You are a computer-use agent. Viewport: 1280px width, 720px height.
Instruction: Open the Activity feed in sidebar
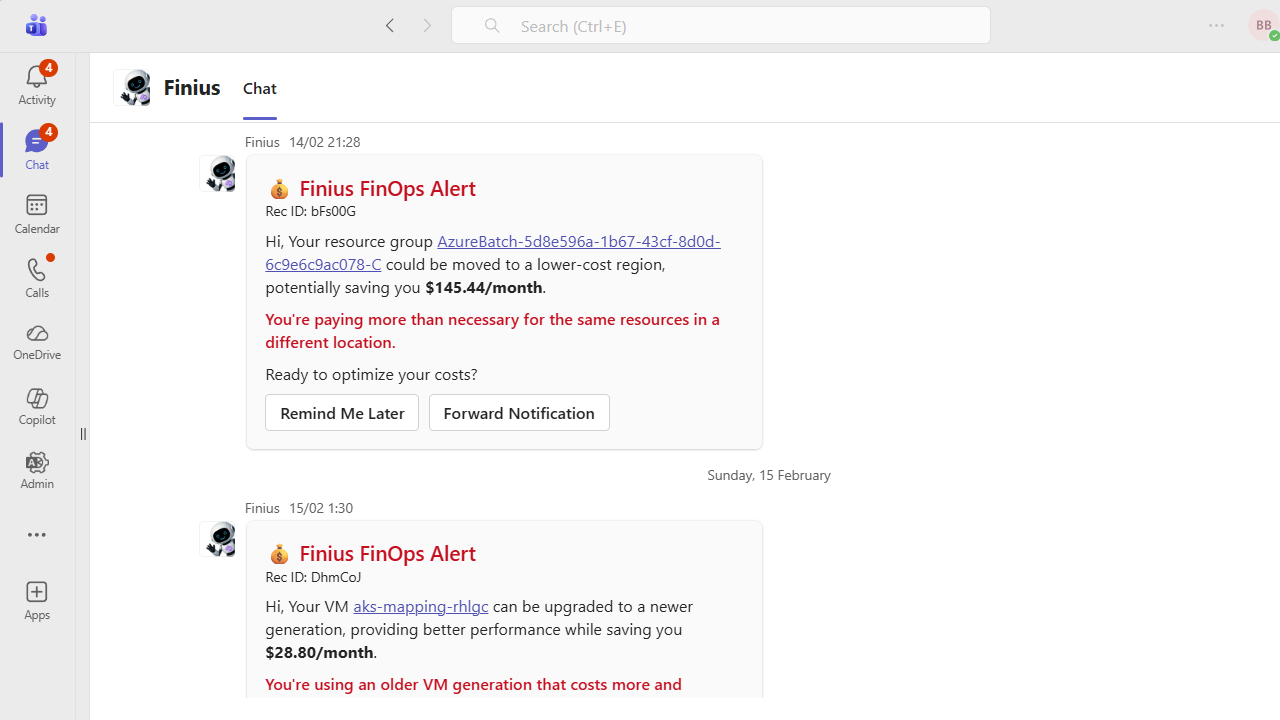(37, 84)
